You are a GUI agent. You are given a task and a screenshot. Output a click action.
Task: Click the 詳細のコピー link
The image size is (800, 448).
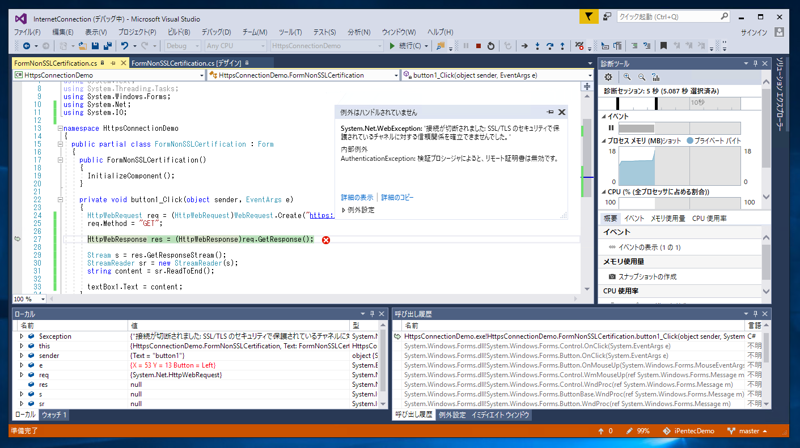pos(397,197)
